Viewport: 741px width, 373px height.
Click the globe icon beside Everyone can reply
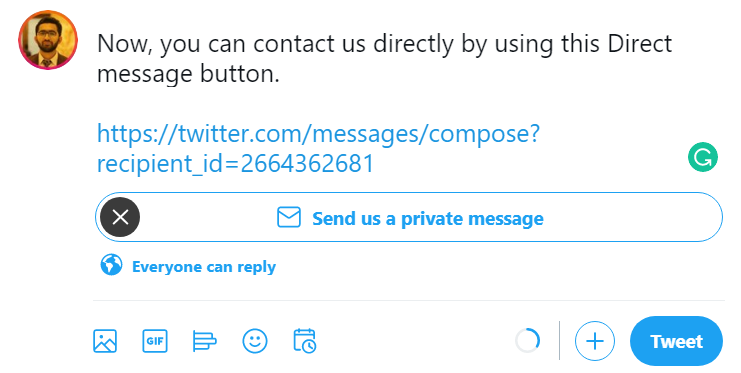click(112, 265)
